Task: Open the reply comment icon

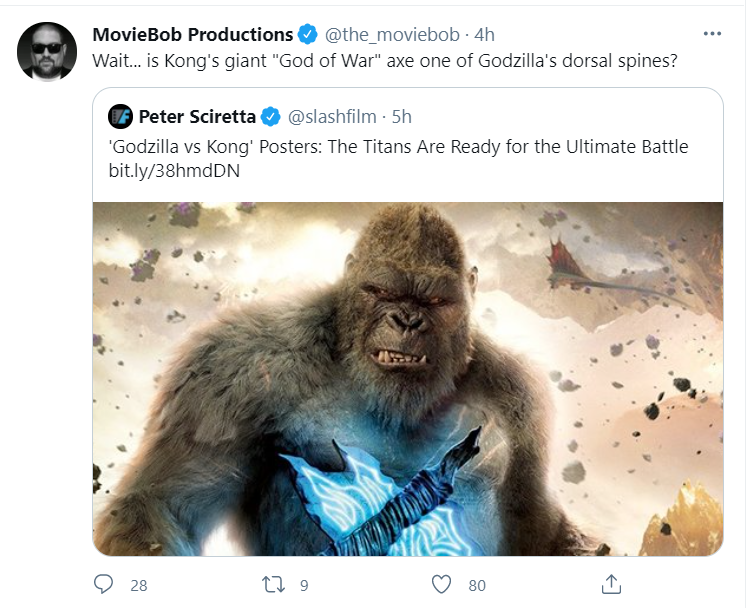Action: [x=103, y=584]
